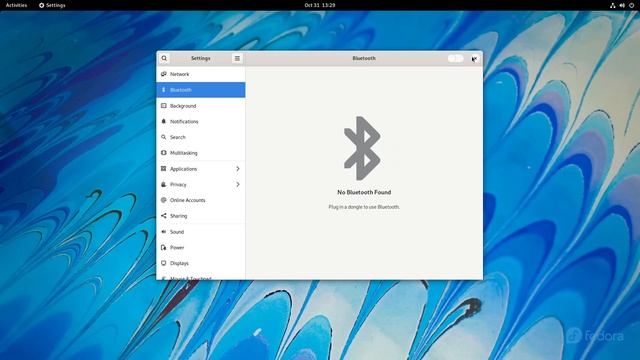This screenshot has width=640, height=360.
Task: Click the Online Accounts icon
Action: [164, 200]
